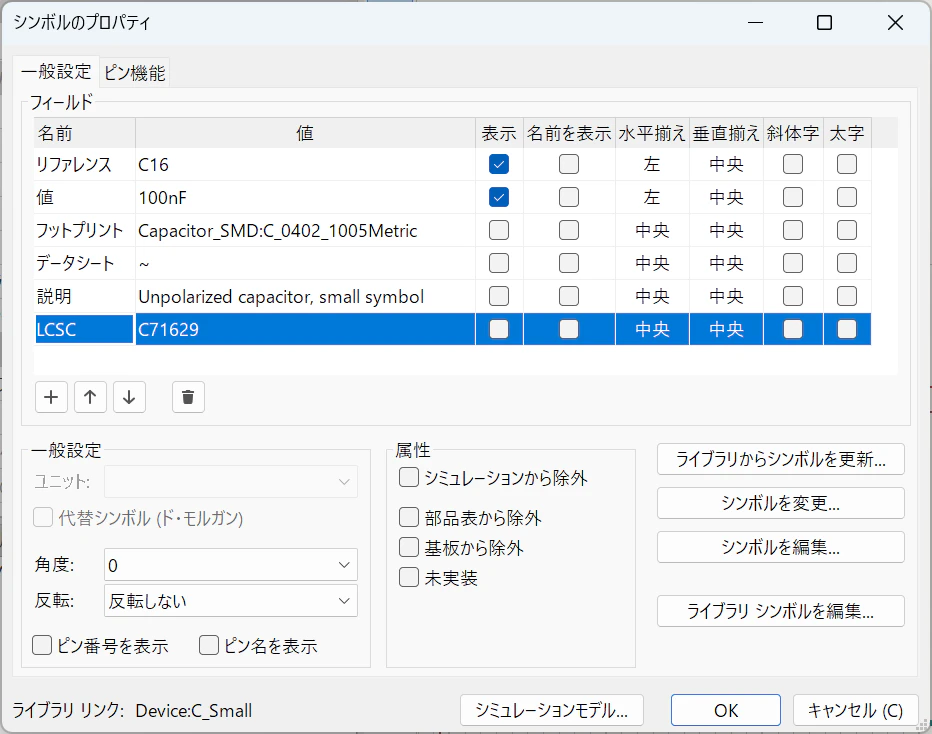Open the シミュレーションモデル dialog

552,710
